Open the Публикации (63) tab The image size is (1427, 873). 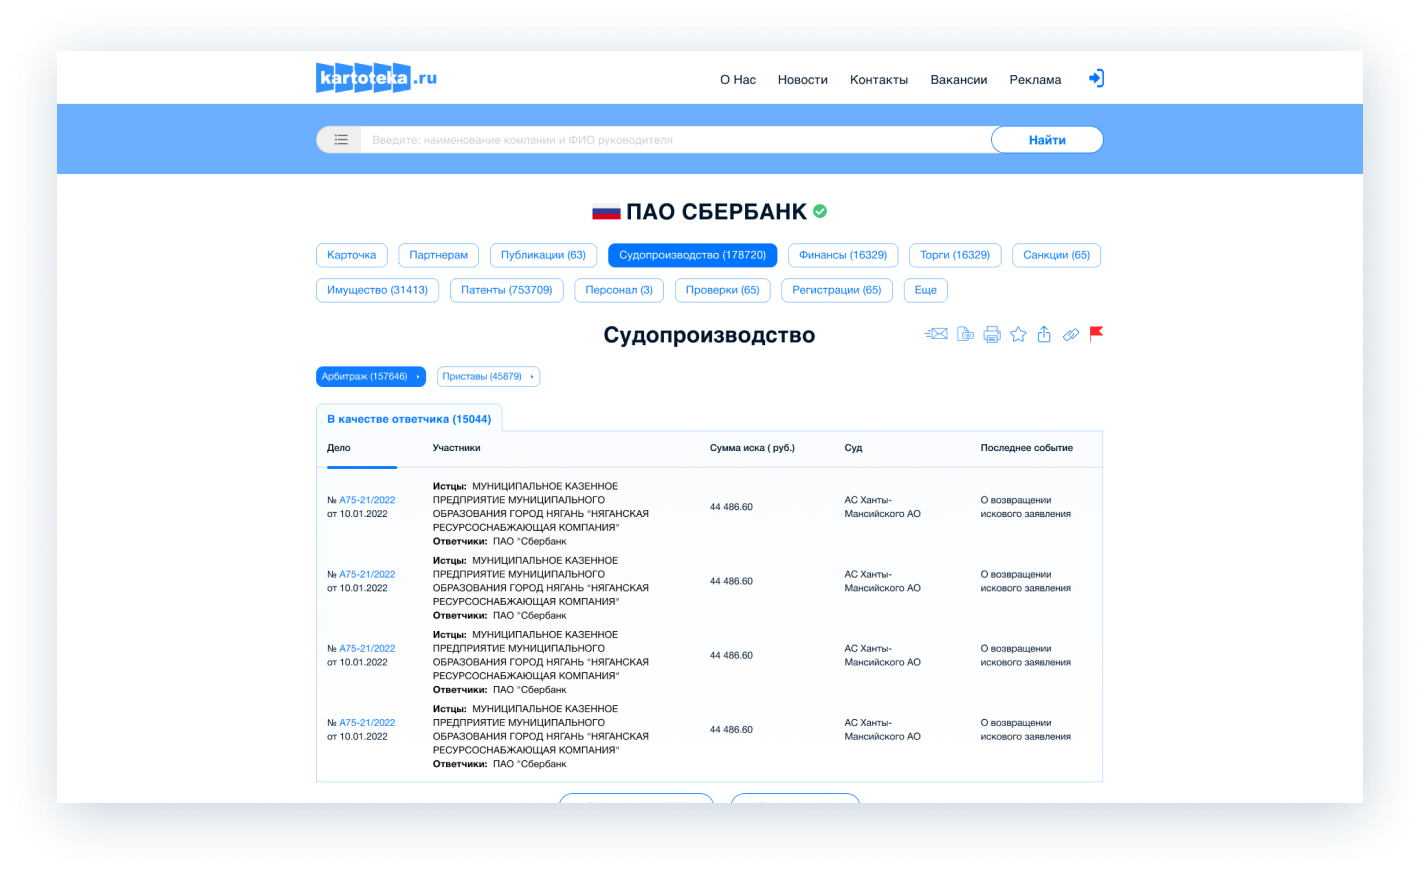[x=543, y=255]
